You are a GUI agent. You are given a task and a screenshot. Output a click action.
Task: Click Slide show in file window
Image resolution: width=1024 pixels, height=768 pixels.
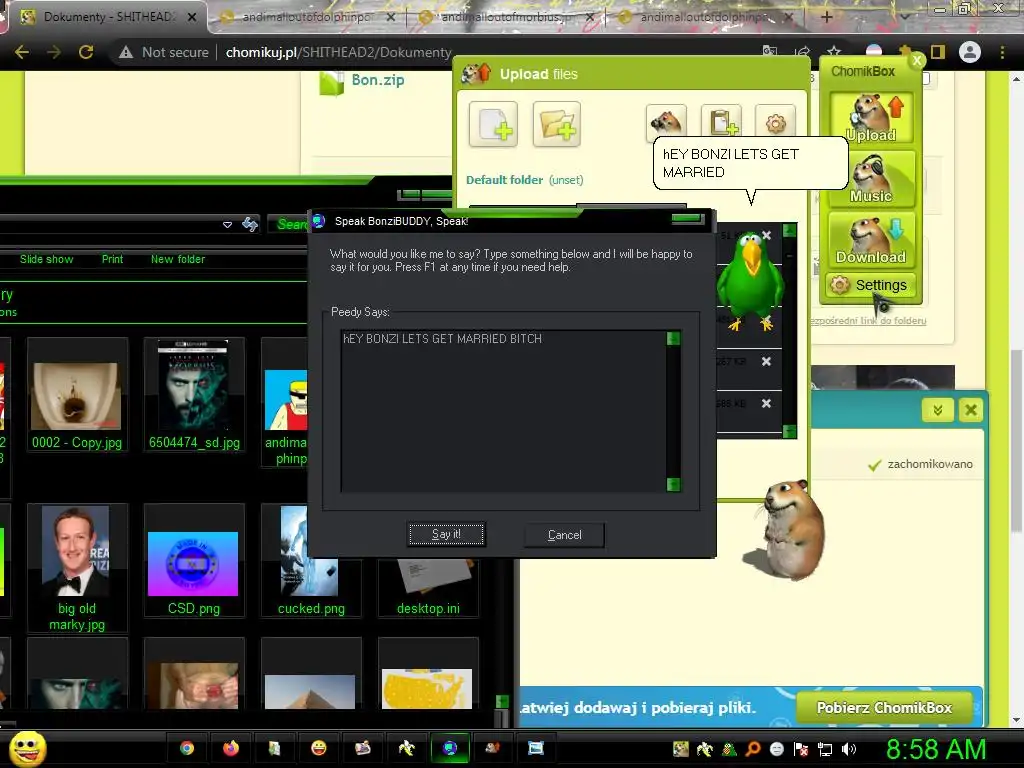(46, 259)
